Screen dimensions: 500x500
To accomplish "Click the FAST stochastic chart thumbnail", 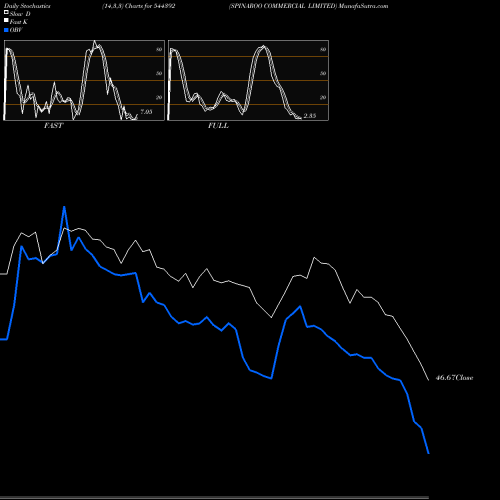I will coord(84,80).
